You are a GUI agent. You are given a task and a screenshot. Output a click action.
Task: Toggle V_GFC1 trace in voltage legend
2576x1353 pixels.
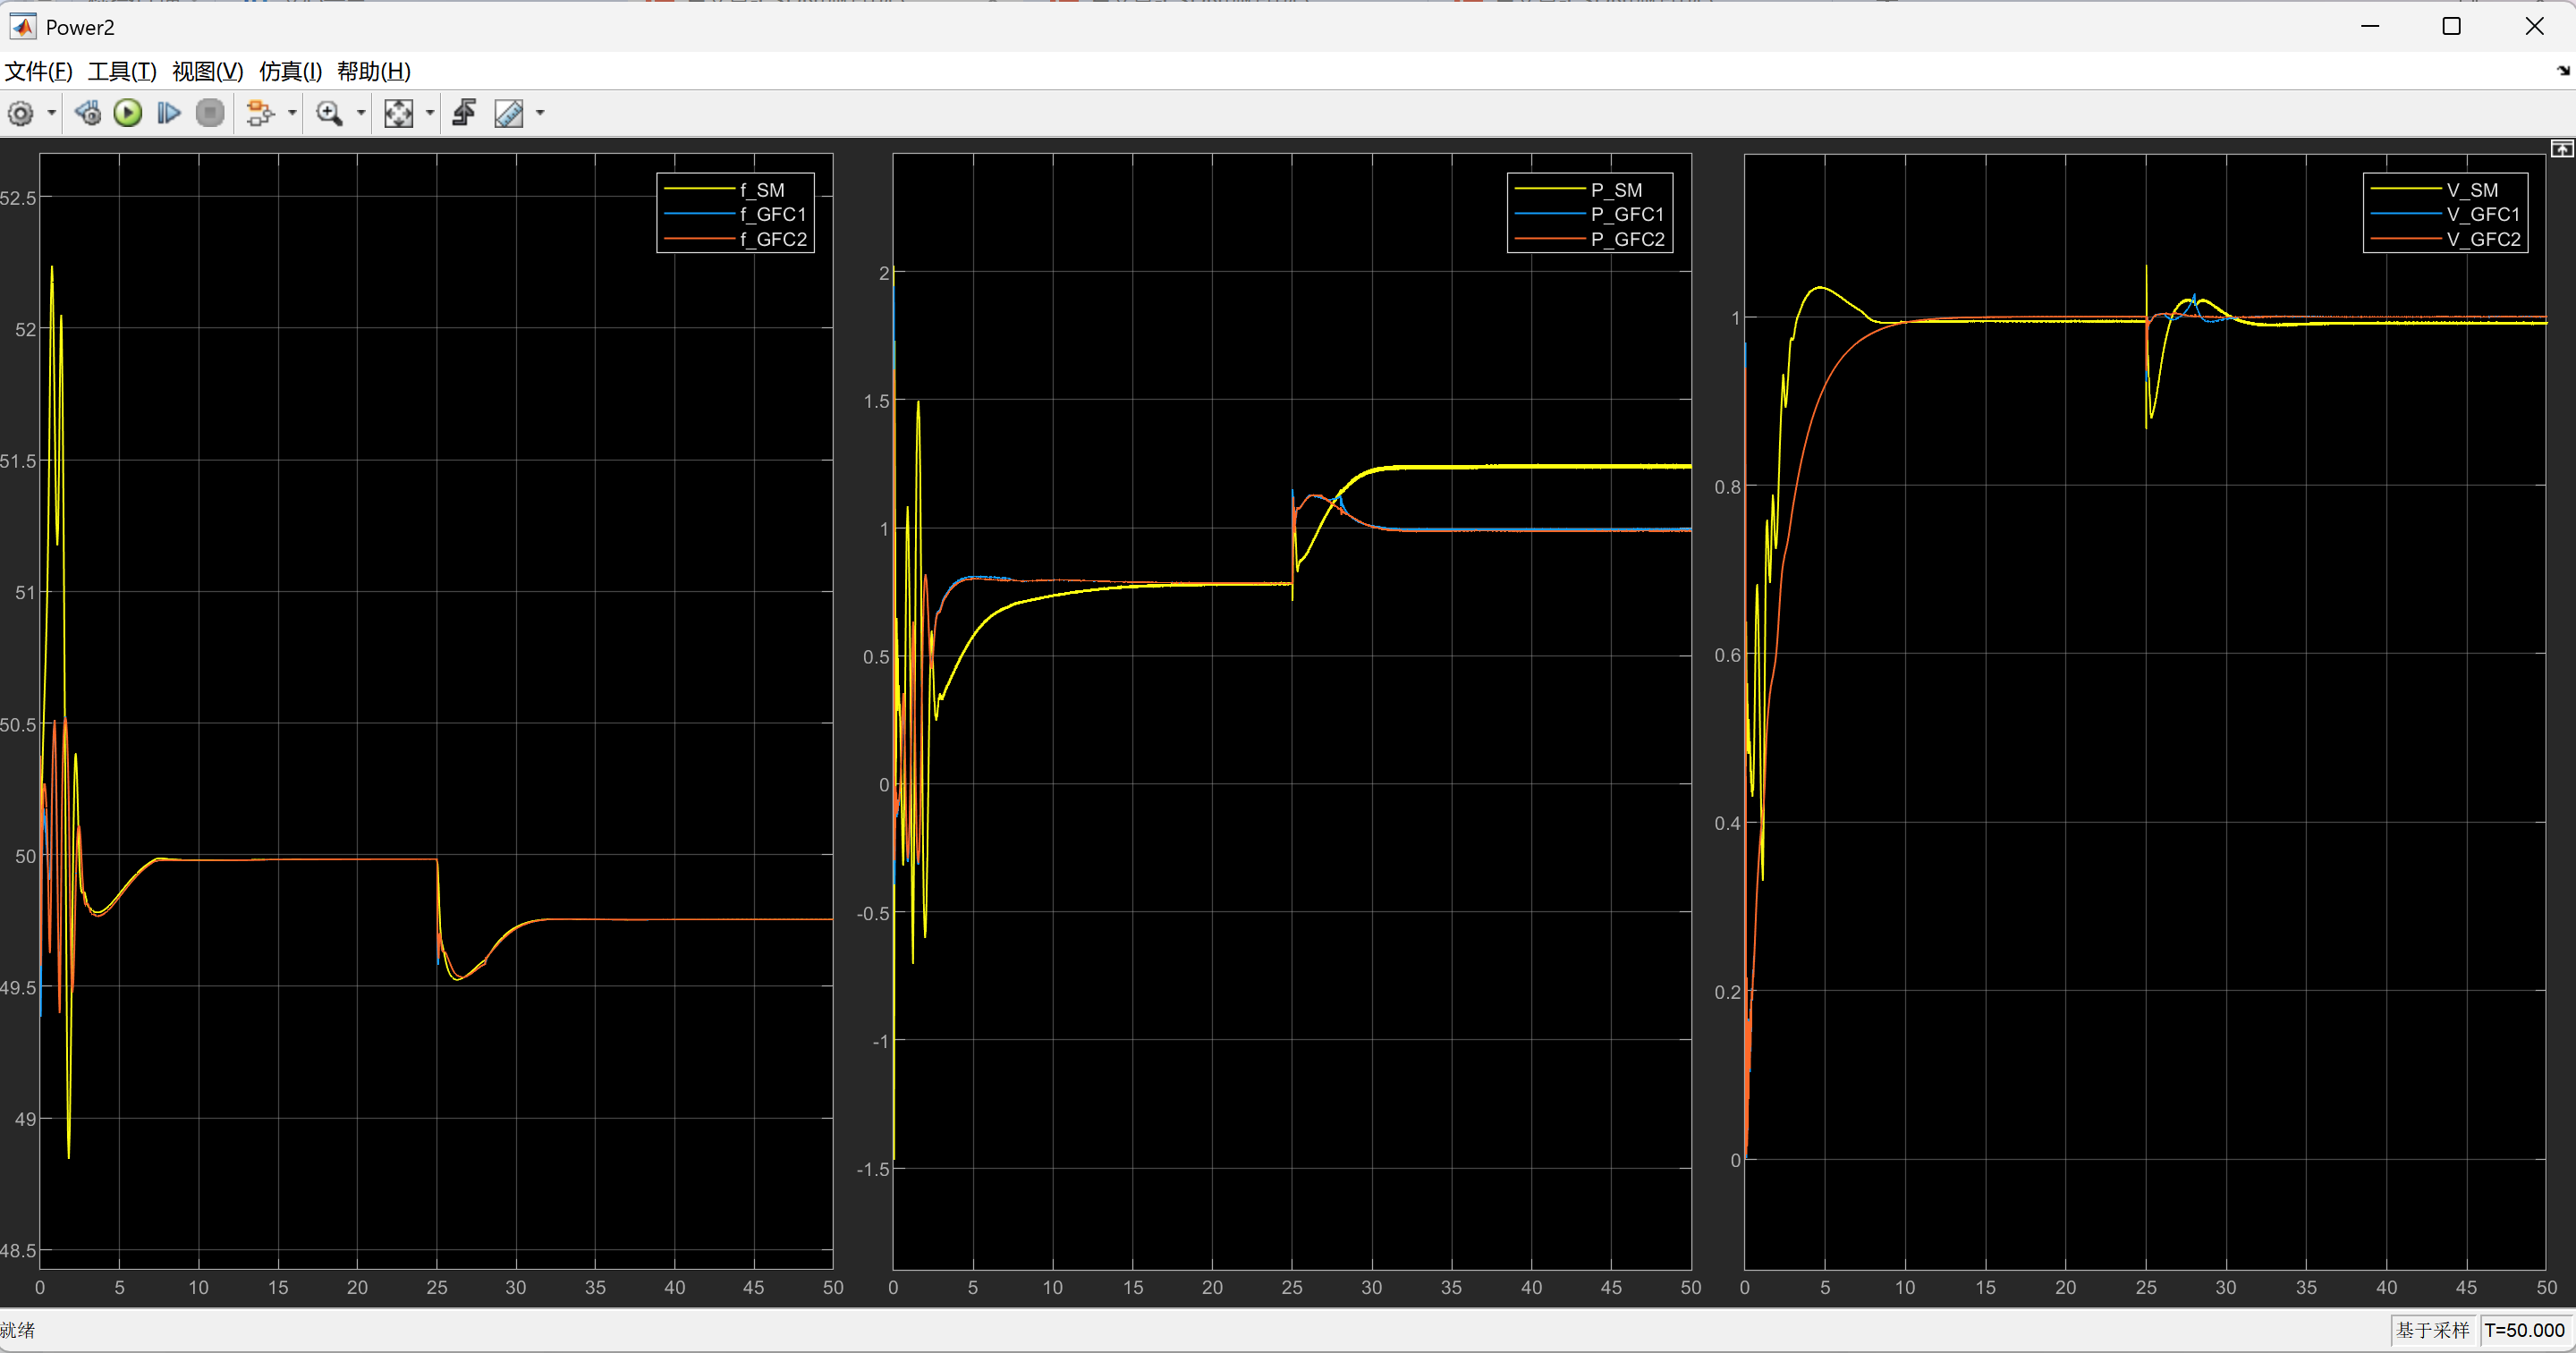coord(2445,214)
